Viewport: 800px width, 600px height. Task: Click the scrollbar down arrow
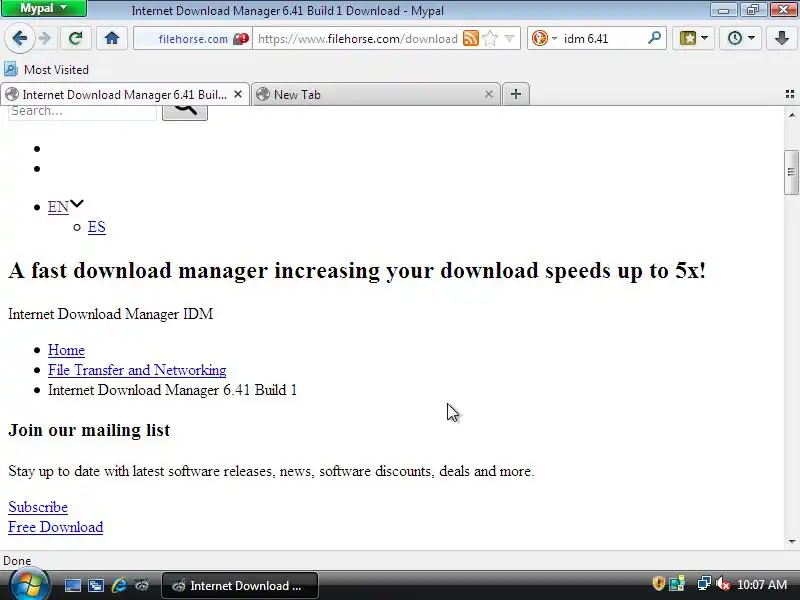tap(791, 542)
